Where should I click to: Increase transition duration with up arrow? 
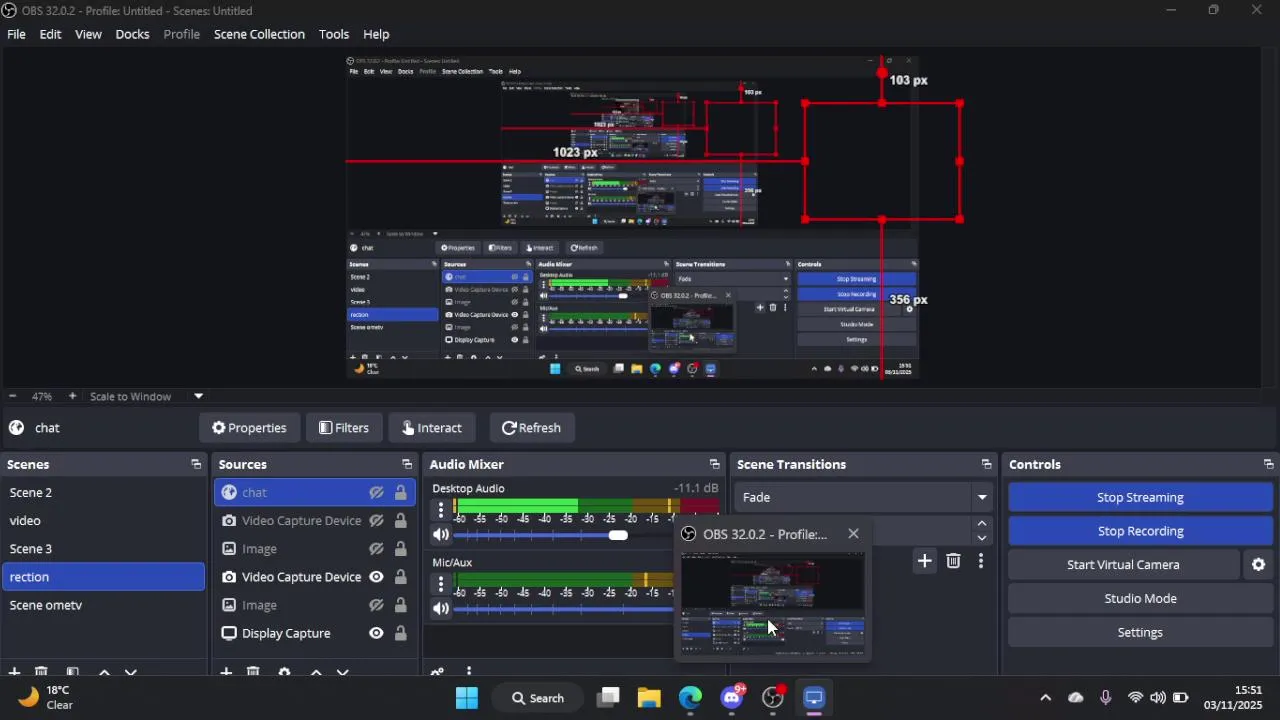[x=982, y=523]
